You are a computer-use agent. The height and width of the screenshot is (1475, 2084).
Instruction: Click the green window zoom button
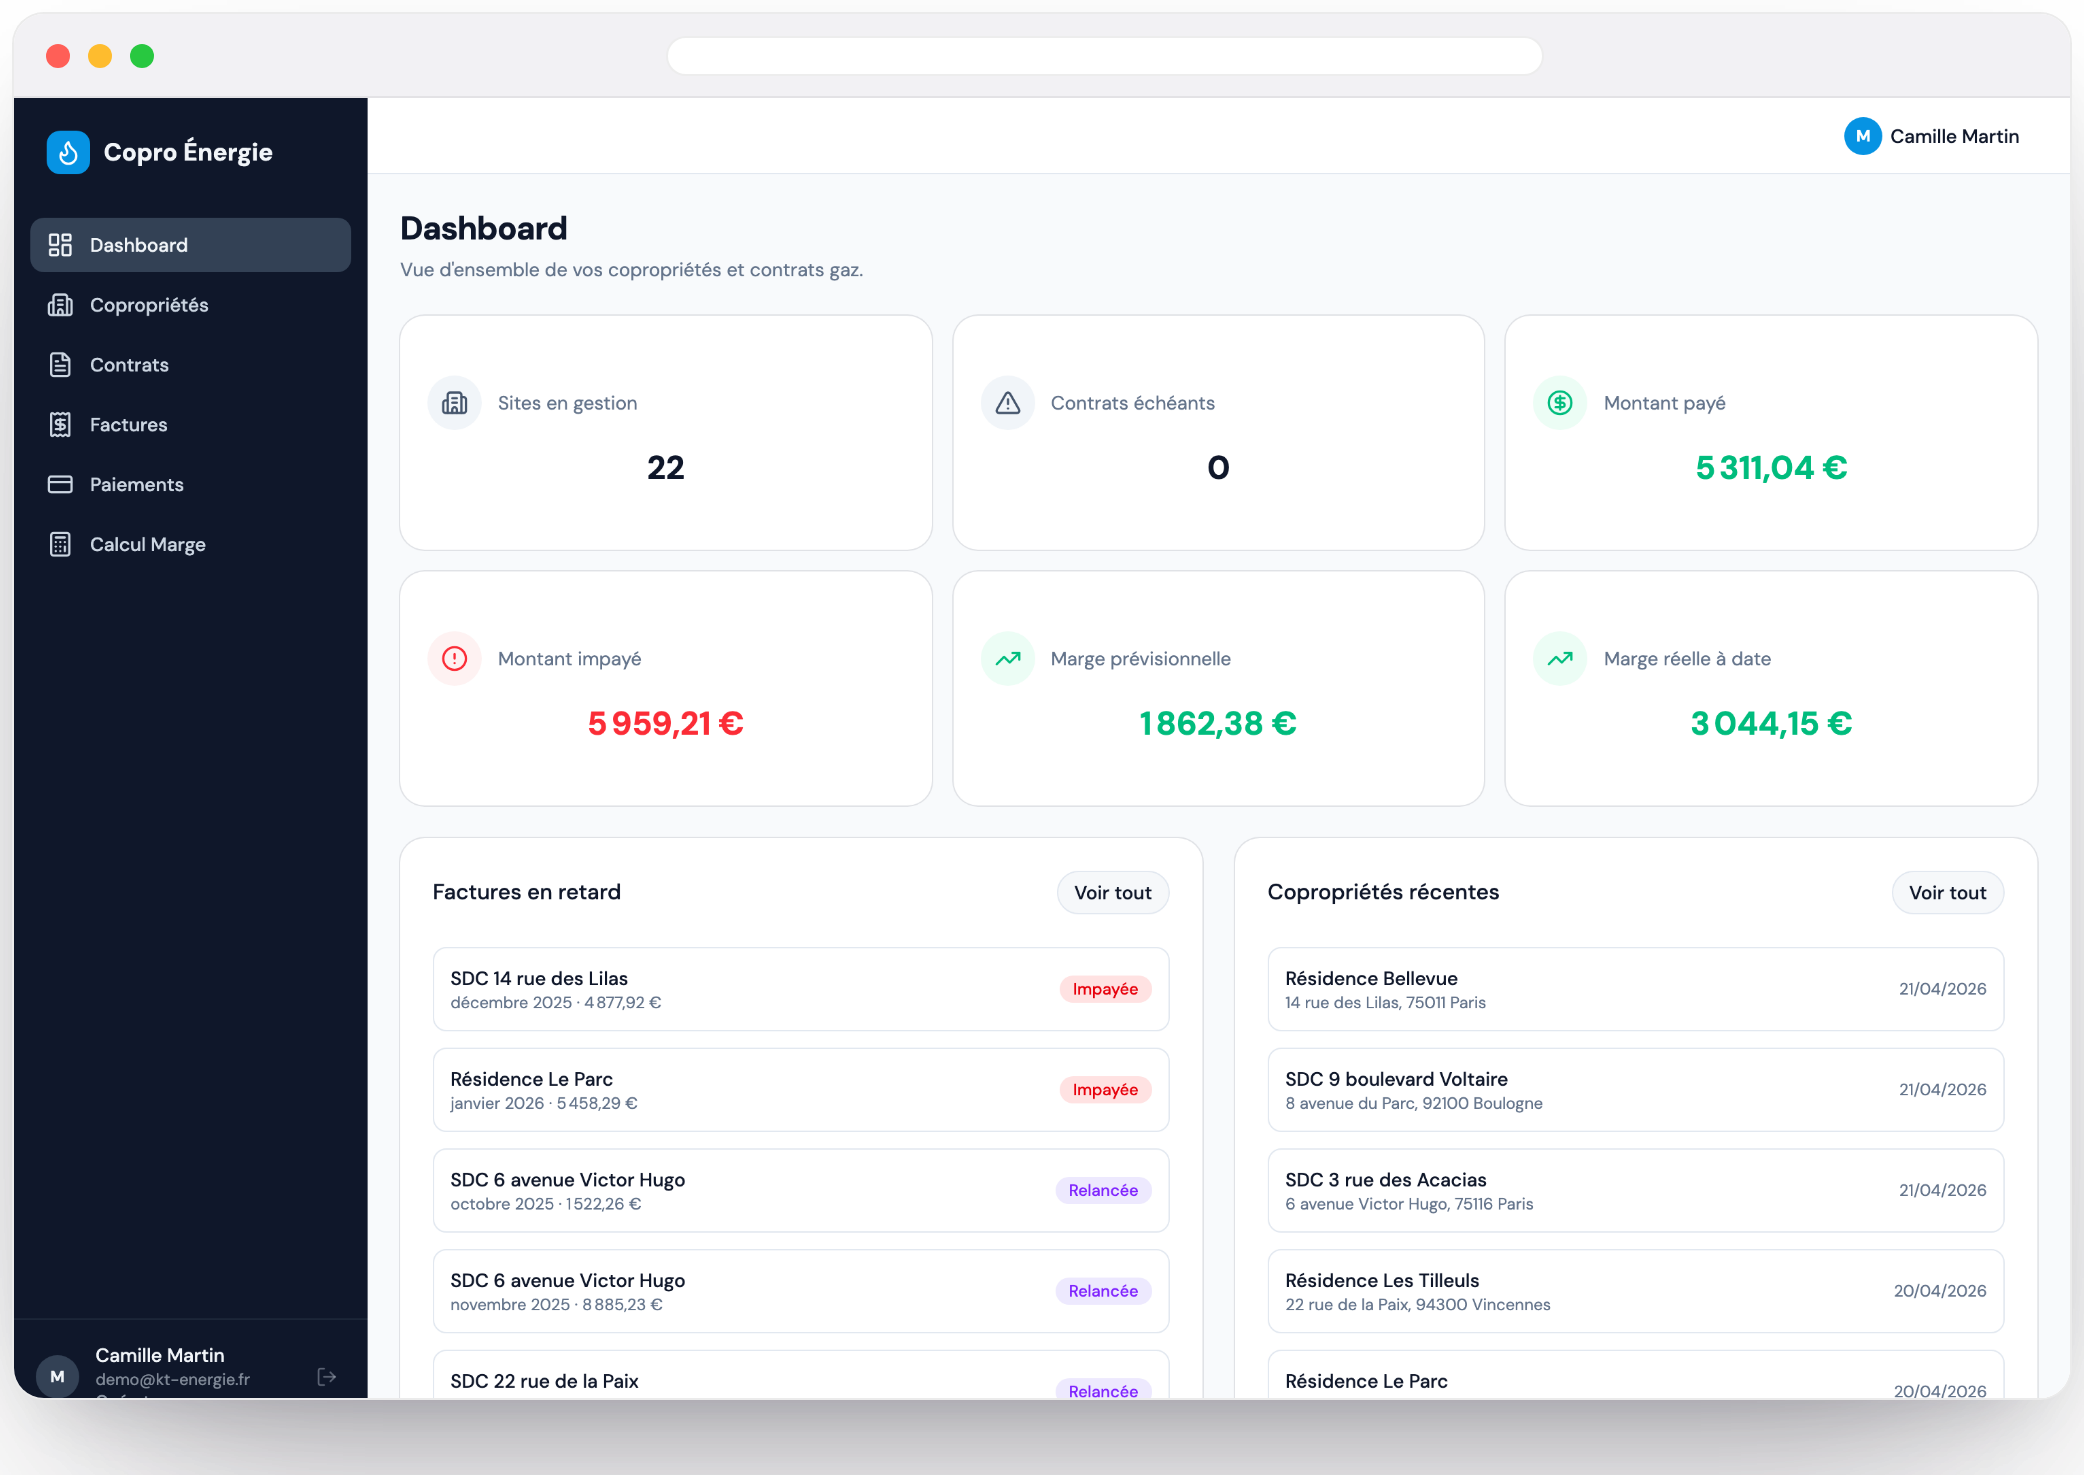pyautogui.click(x=142, y=56)
